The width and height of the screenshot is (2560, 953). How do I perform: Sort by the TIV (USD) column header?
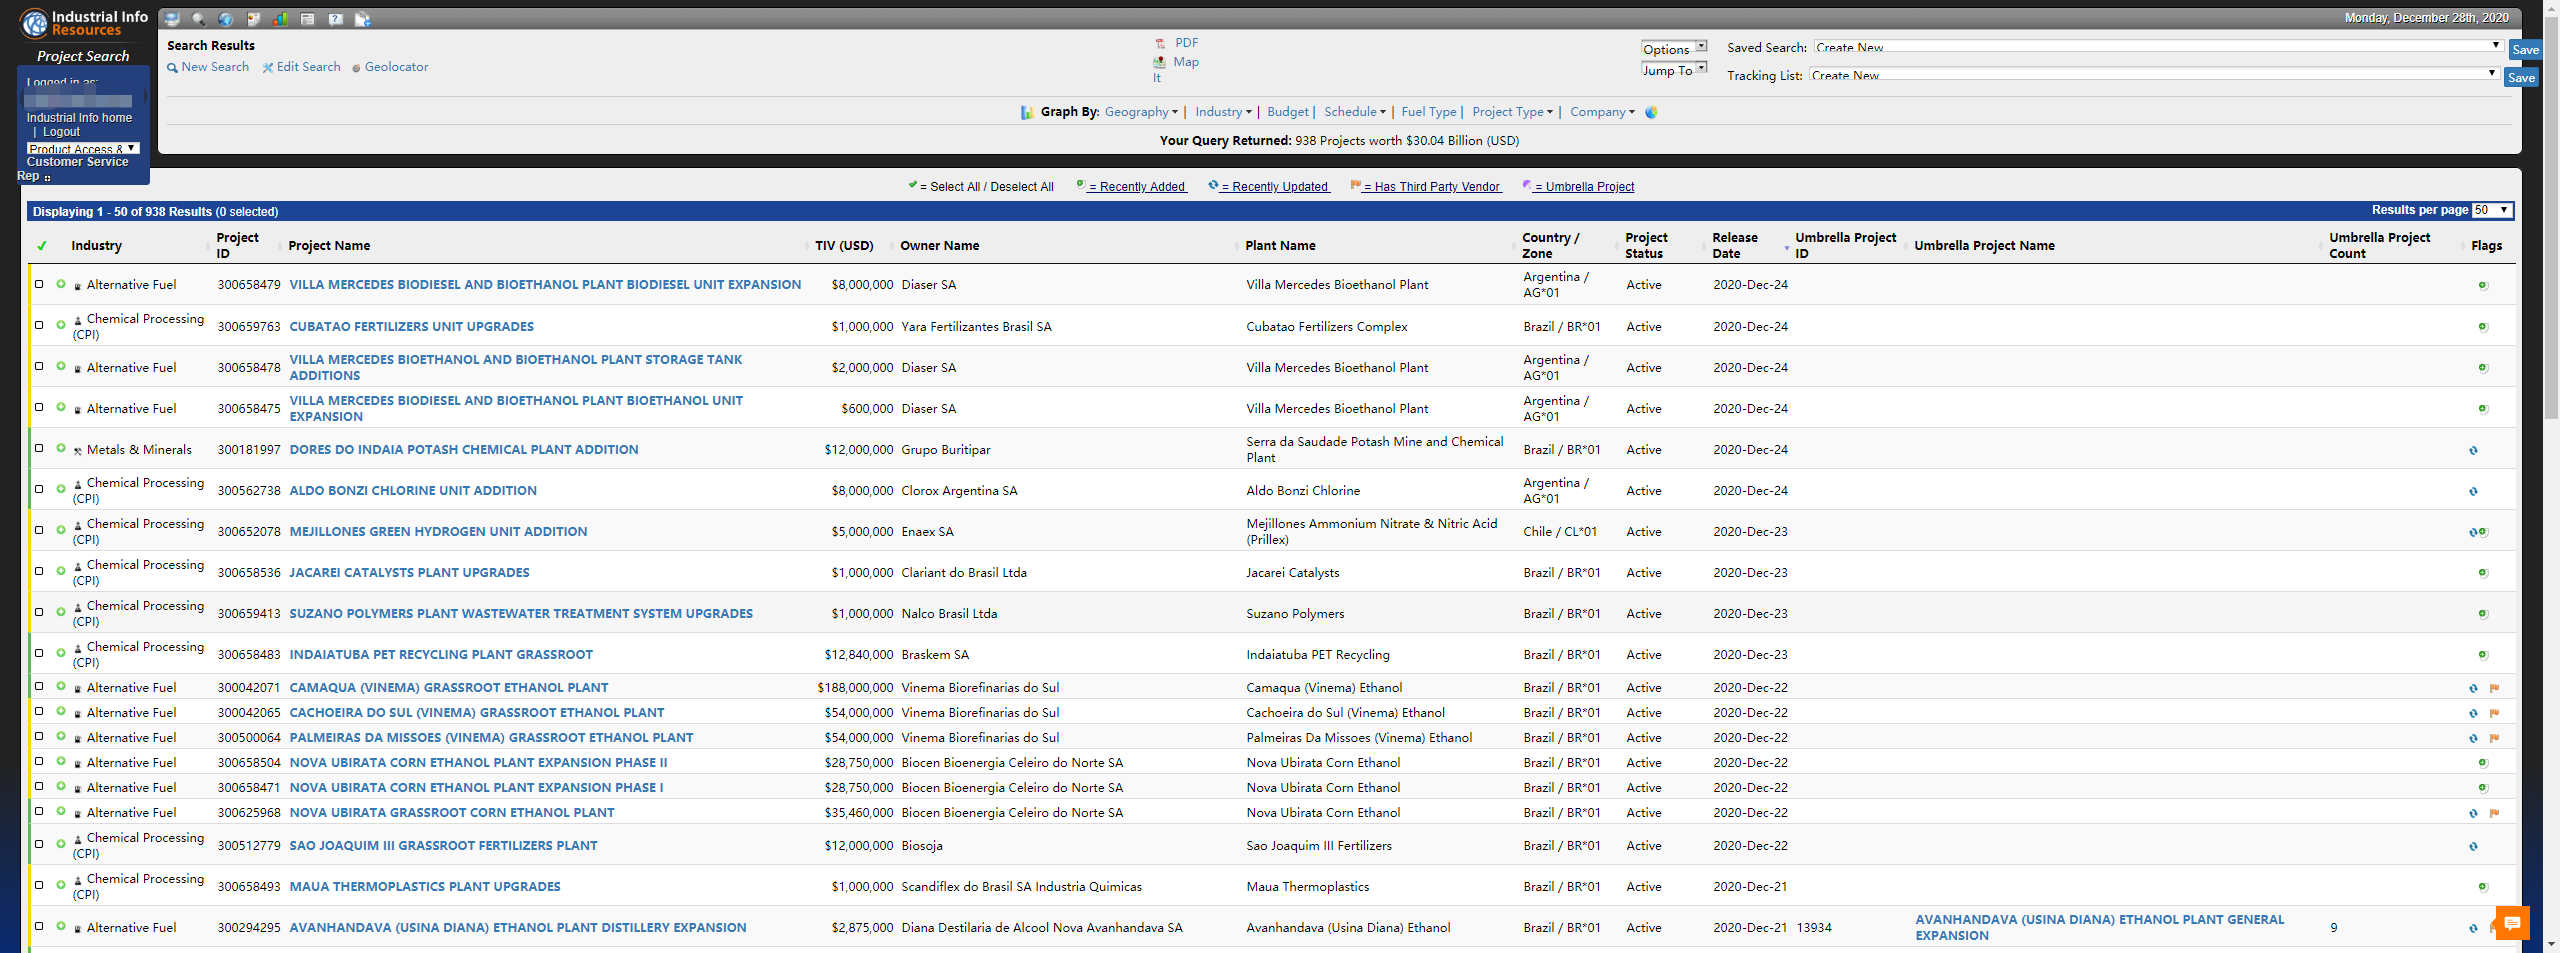tap(843, 246)
